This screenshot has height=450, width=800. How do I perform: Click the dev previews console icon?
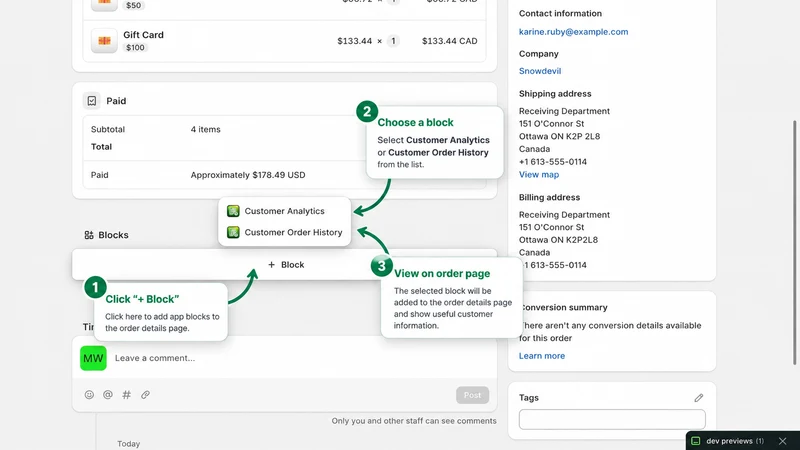[695, 441]
